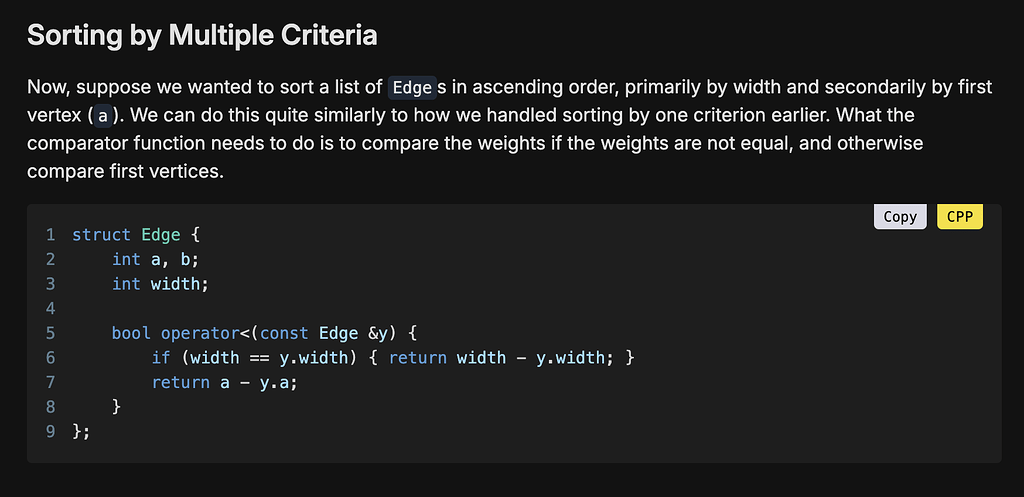
Task: Click line number 9 in the code gutter
Action: coord(50,430)
